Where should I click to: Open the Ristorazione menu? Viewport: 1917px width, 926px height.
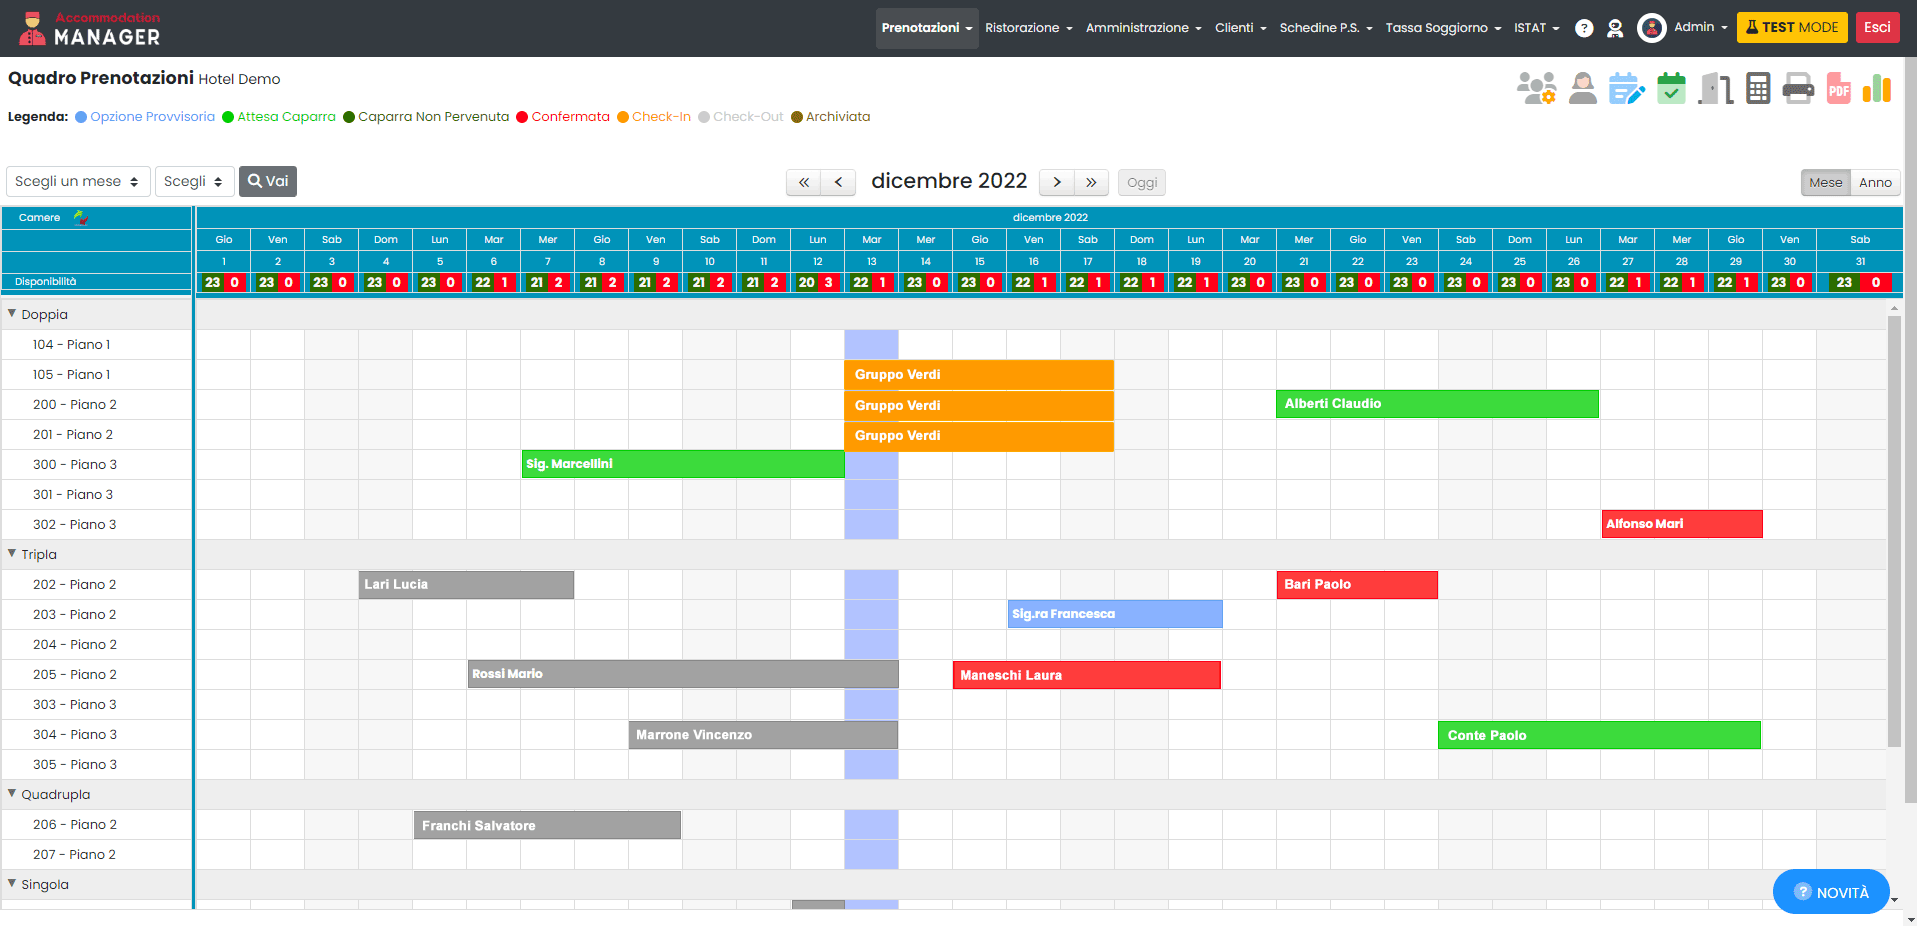coord(1028,28)
